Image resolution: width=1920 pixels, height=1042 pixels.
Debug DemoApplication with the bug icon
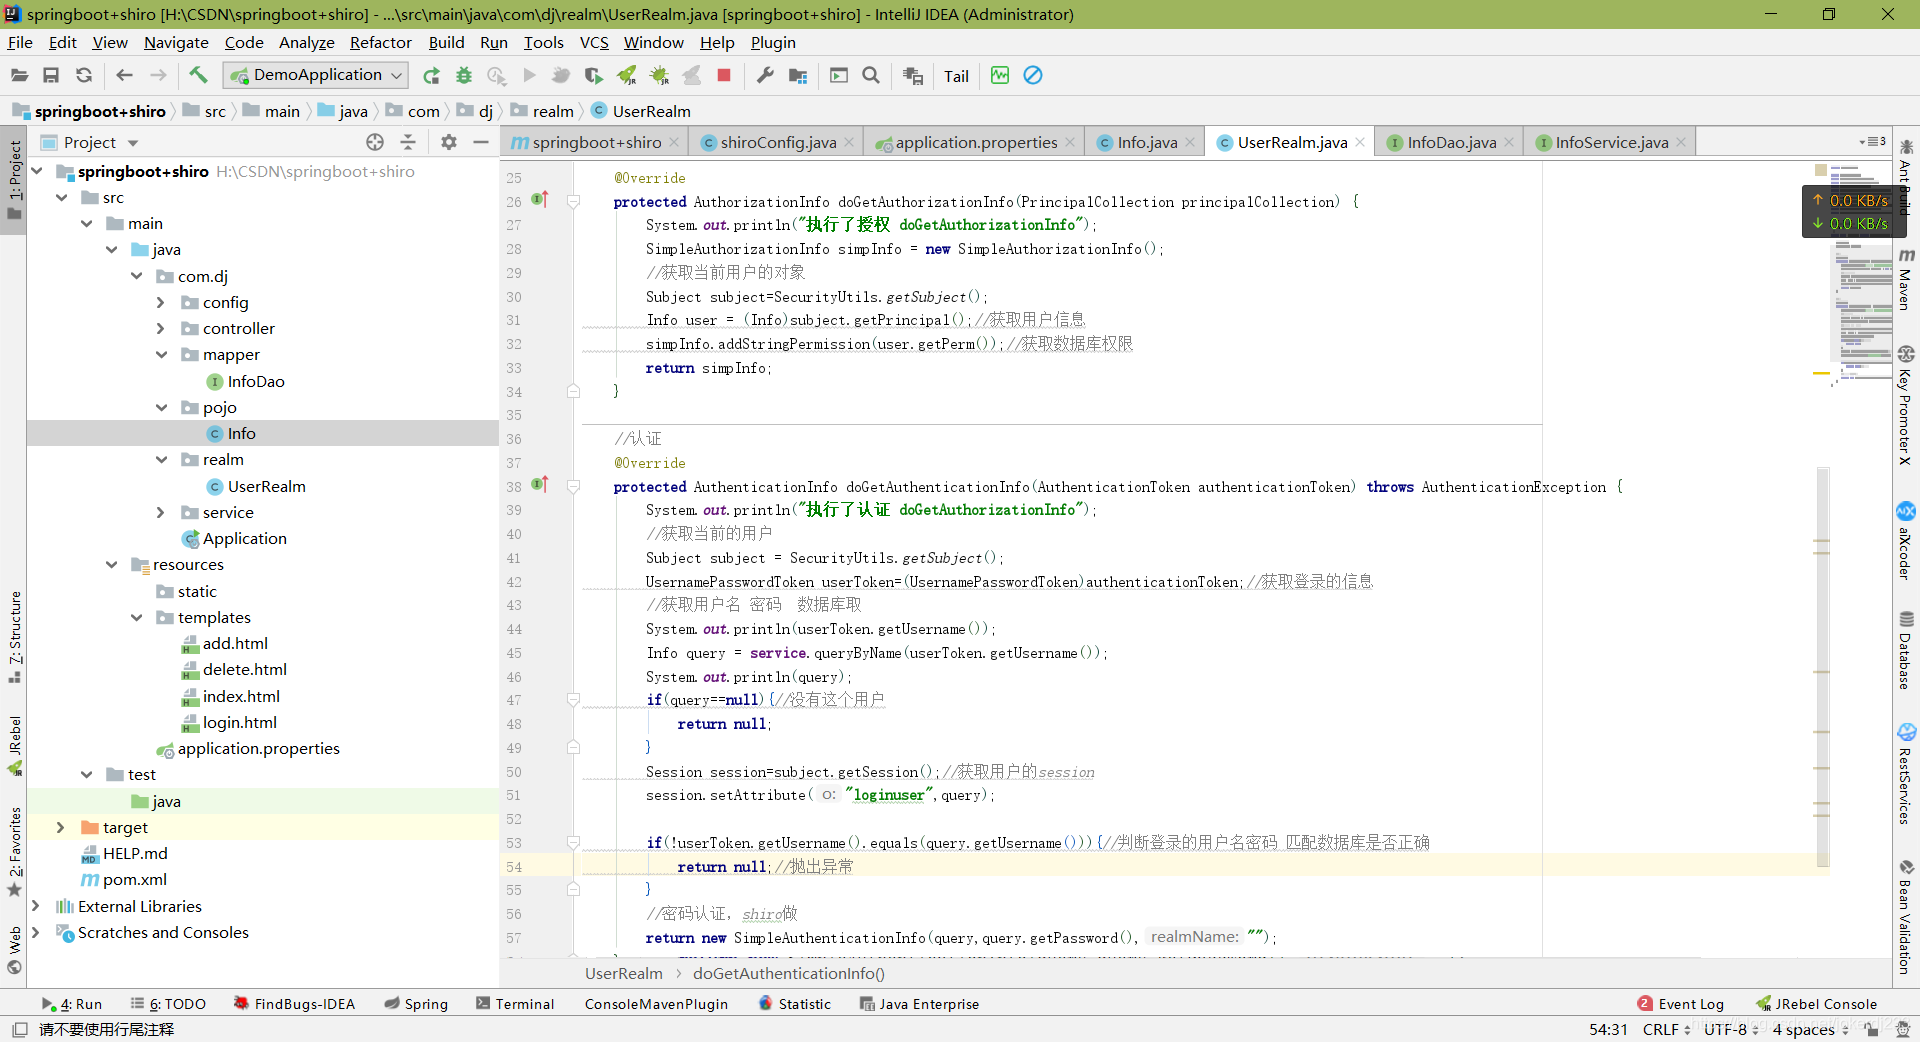[x=464, y=75]
